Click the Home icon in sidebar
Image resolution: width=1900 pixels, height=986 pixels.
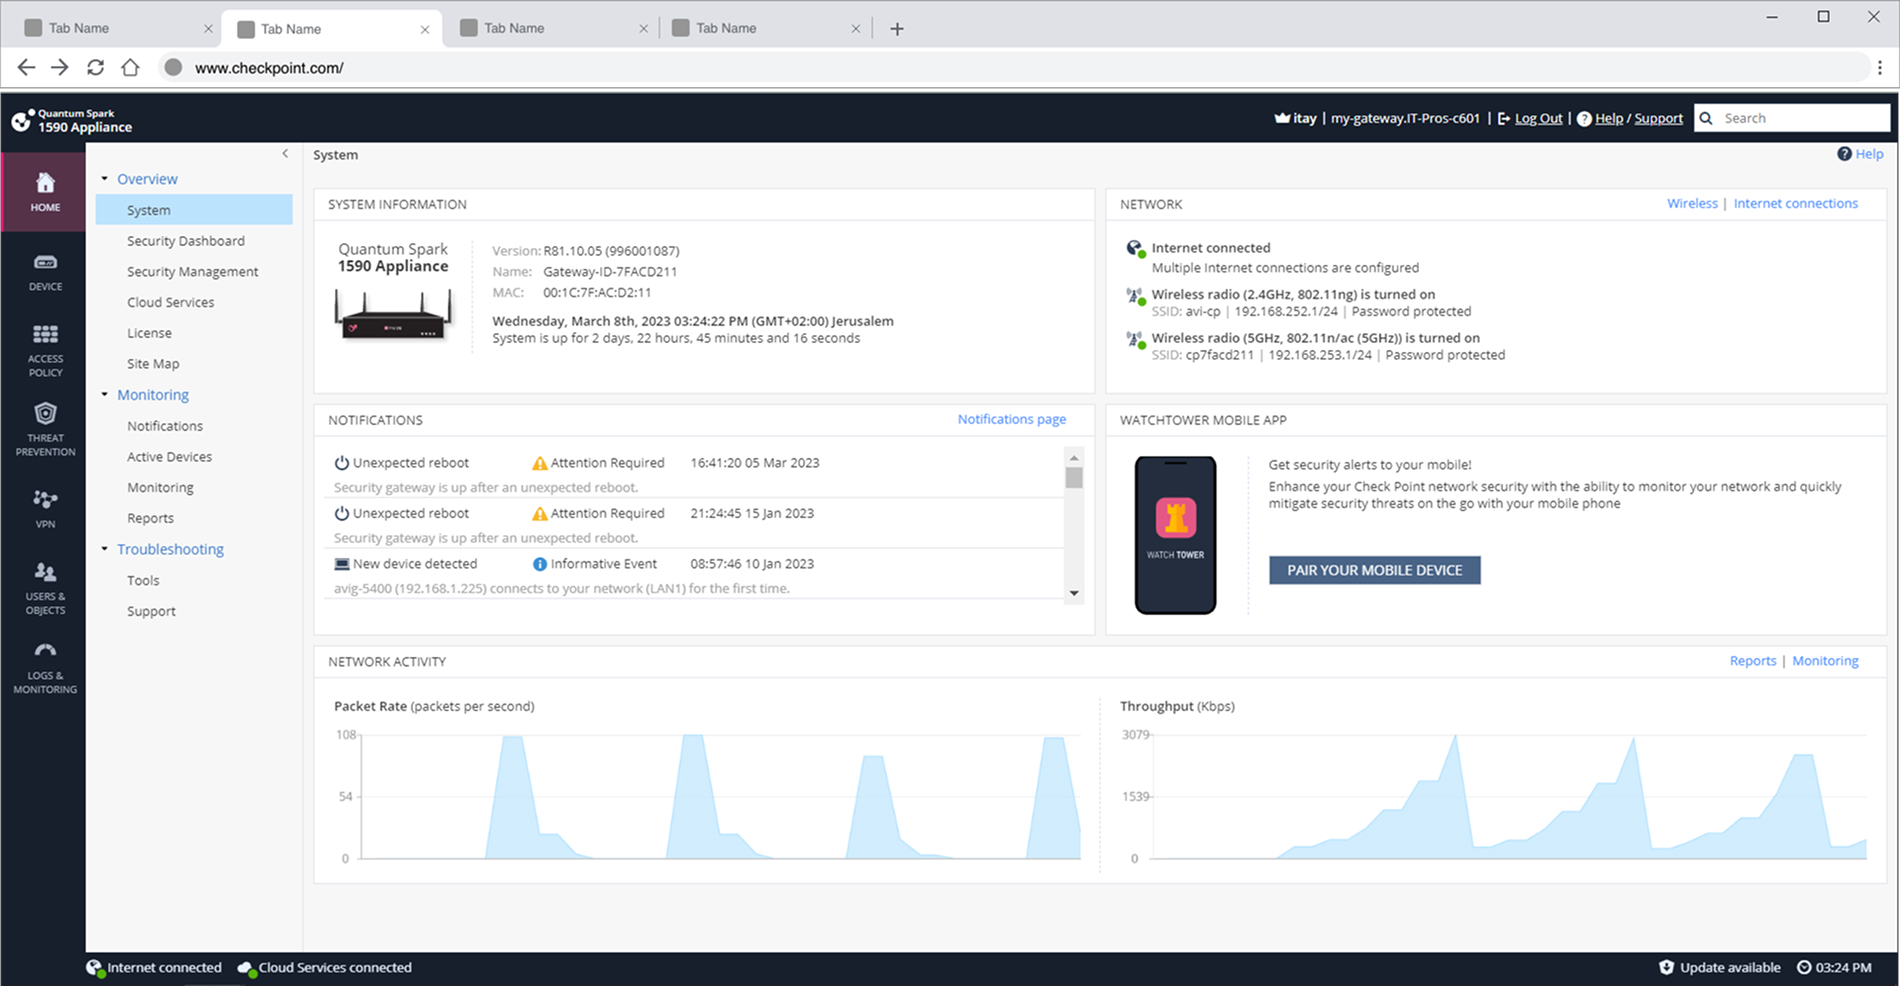coord(45,184)
